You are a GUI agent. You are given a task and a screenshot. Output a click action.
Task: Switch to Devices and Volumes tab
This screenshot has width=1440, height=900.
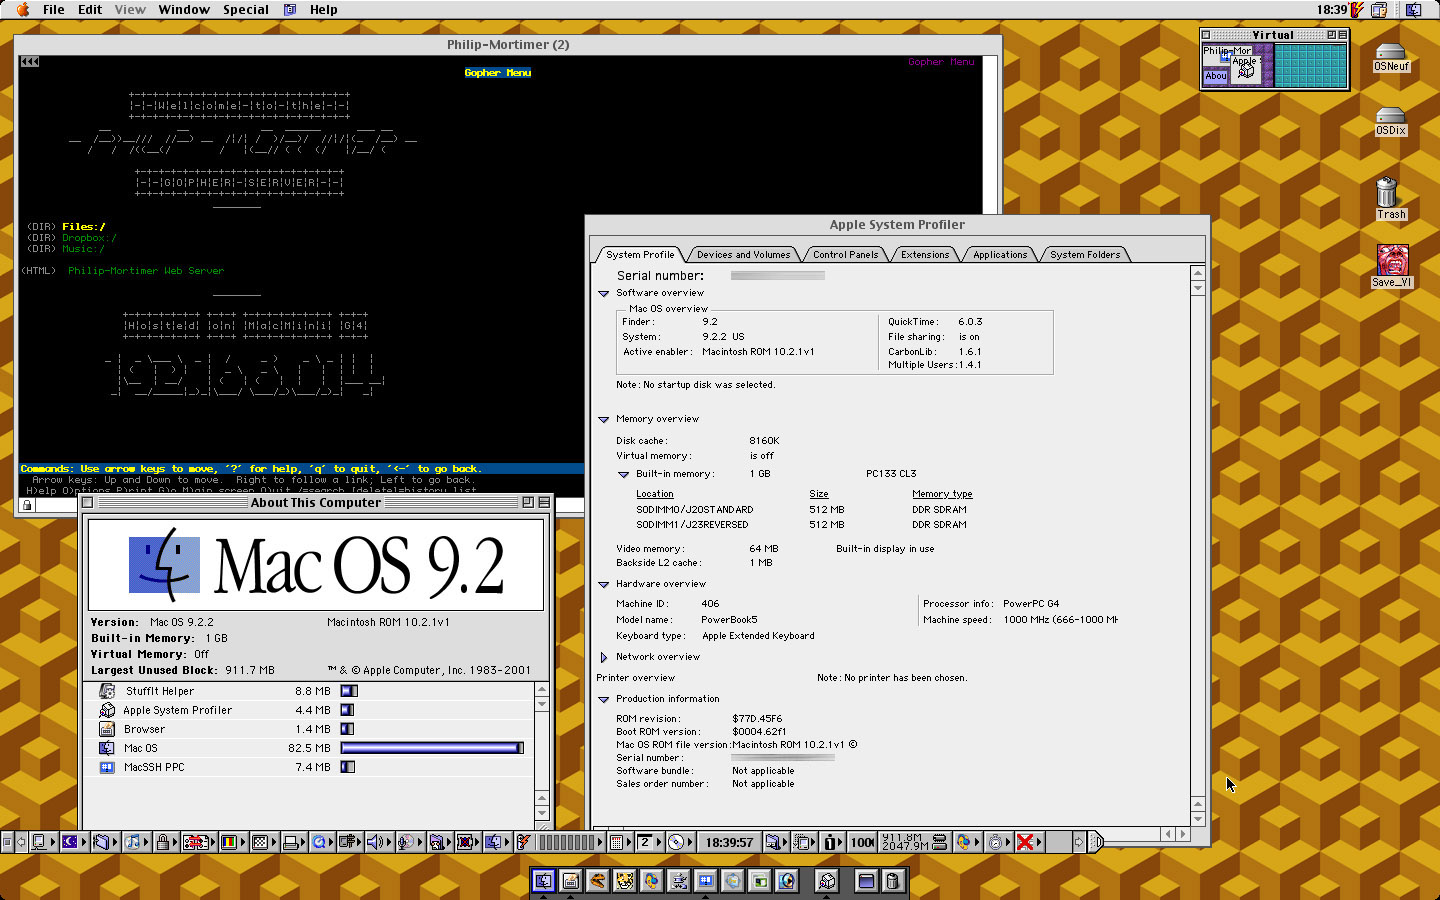(x=743, y=254)
